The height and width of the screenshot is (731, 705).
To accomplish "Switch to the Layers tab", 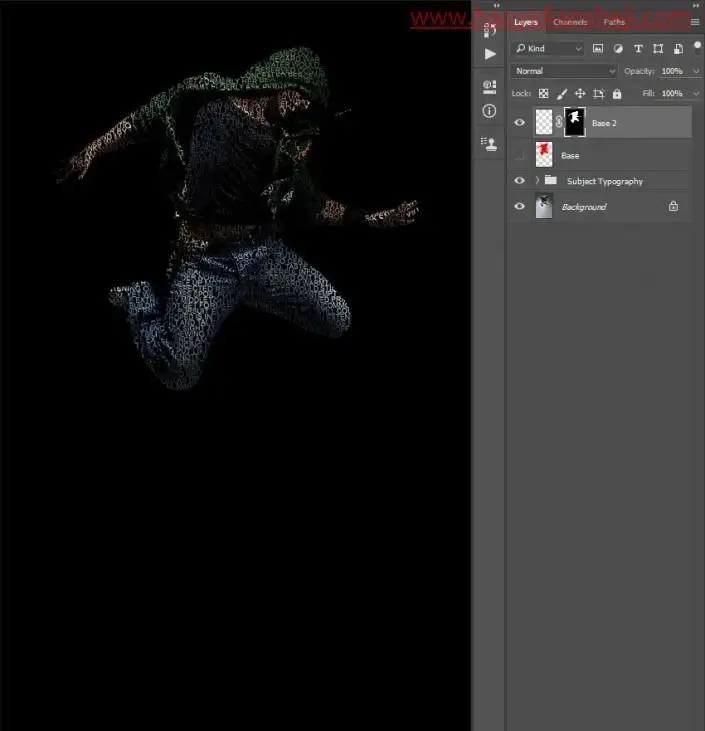I will click(525, 22).
